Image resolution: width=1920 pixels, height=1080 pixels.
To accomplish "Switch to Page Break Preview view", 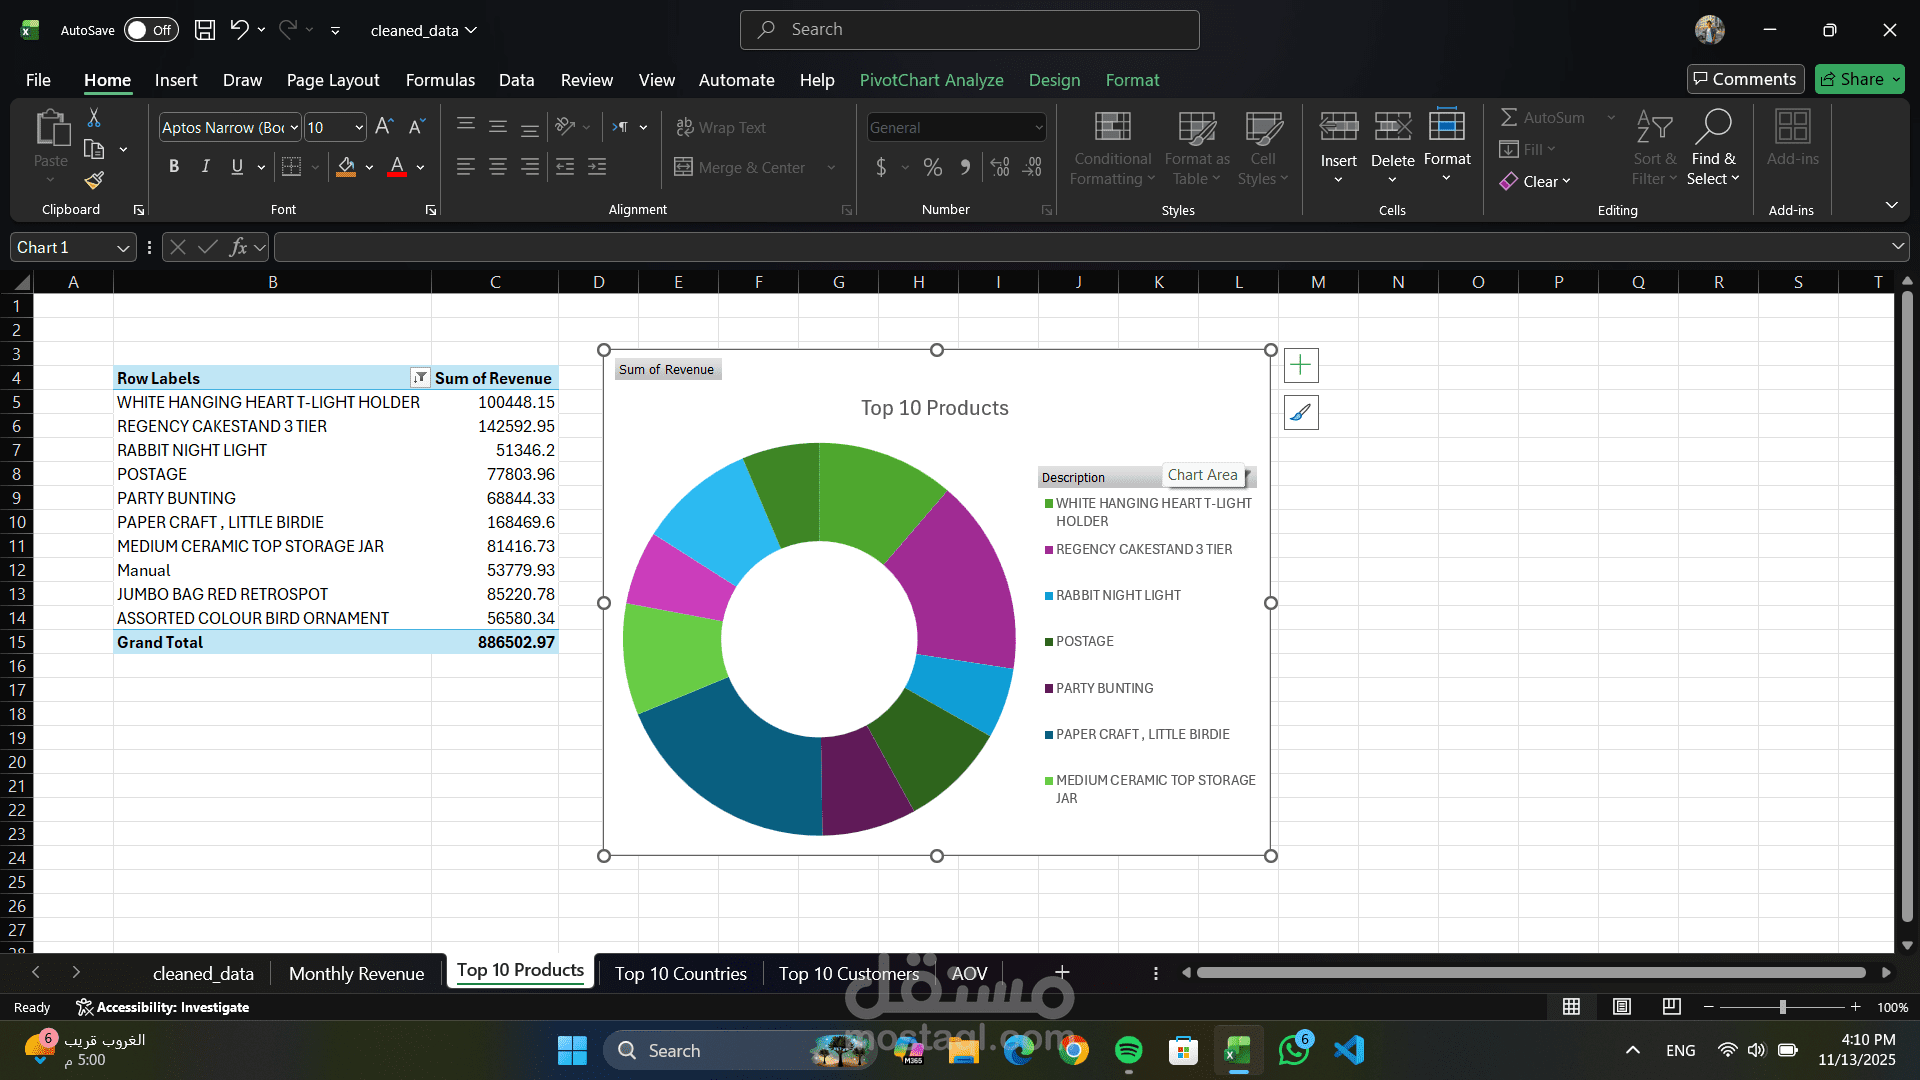I will pyautogui.click(x=1671, y=1007).
